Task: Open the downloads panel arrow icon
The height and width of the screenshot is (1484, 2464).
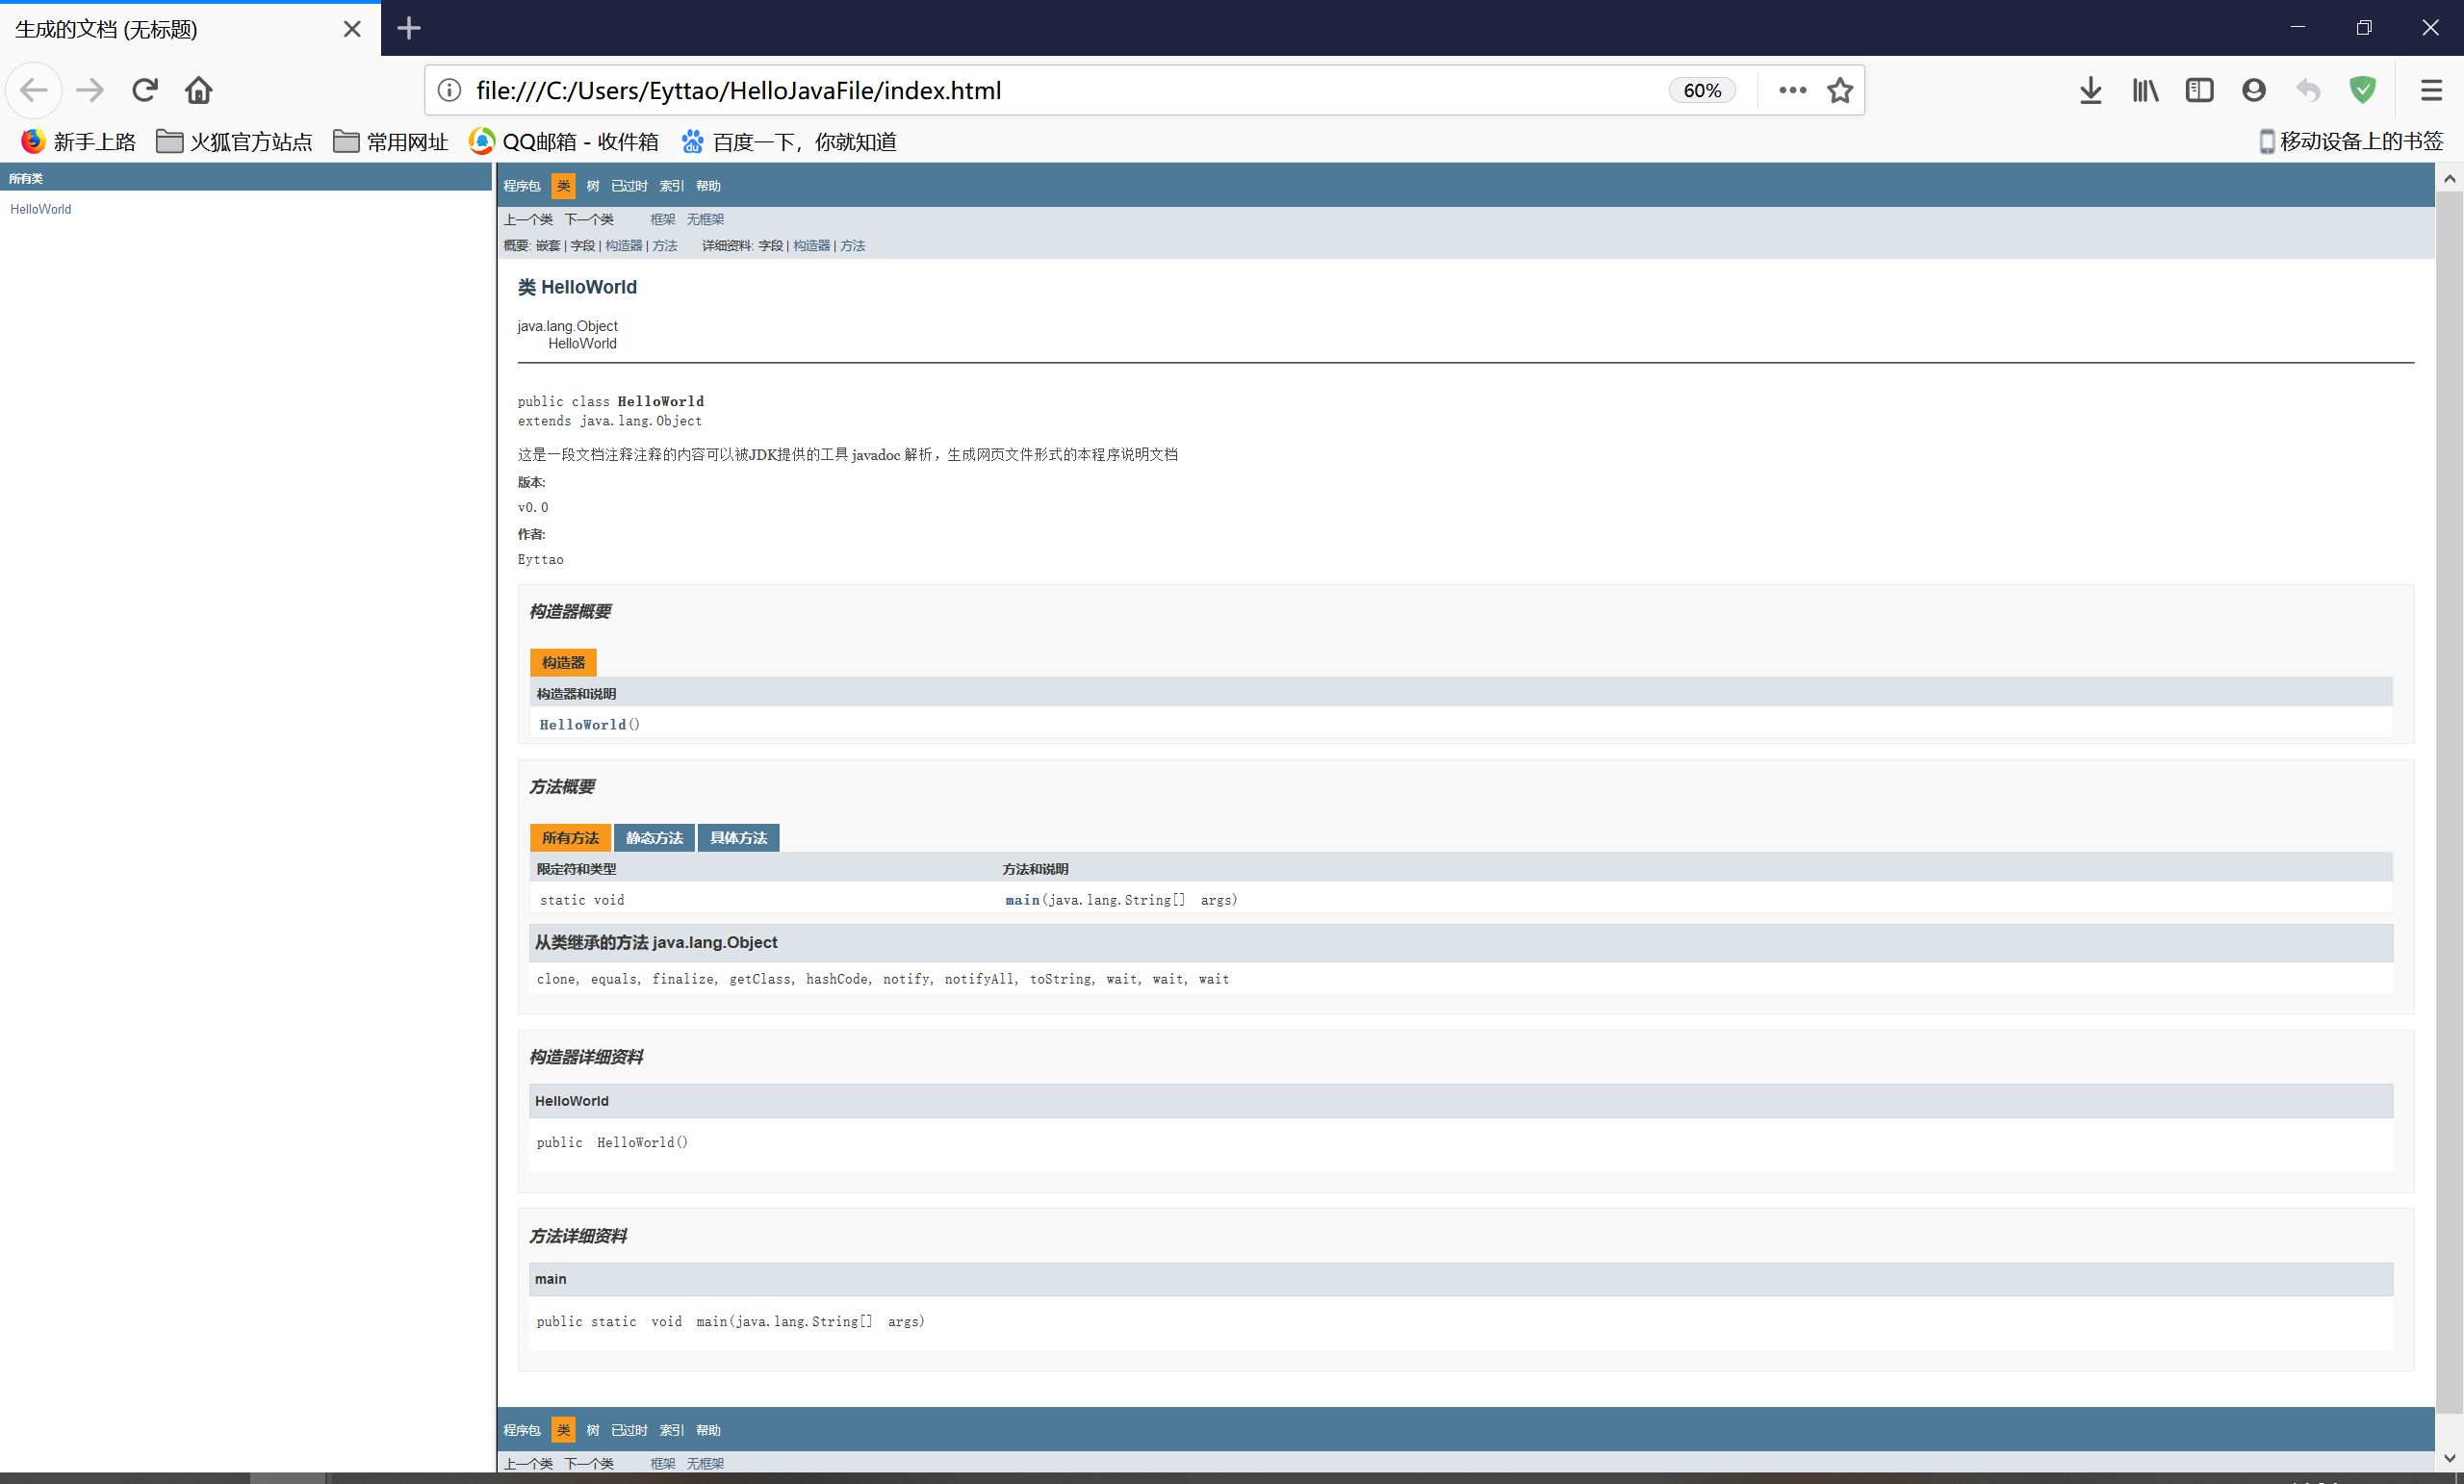Action: click(2090, 90)
